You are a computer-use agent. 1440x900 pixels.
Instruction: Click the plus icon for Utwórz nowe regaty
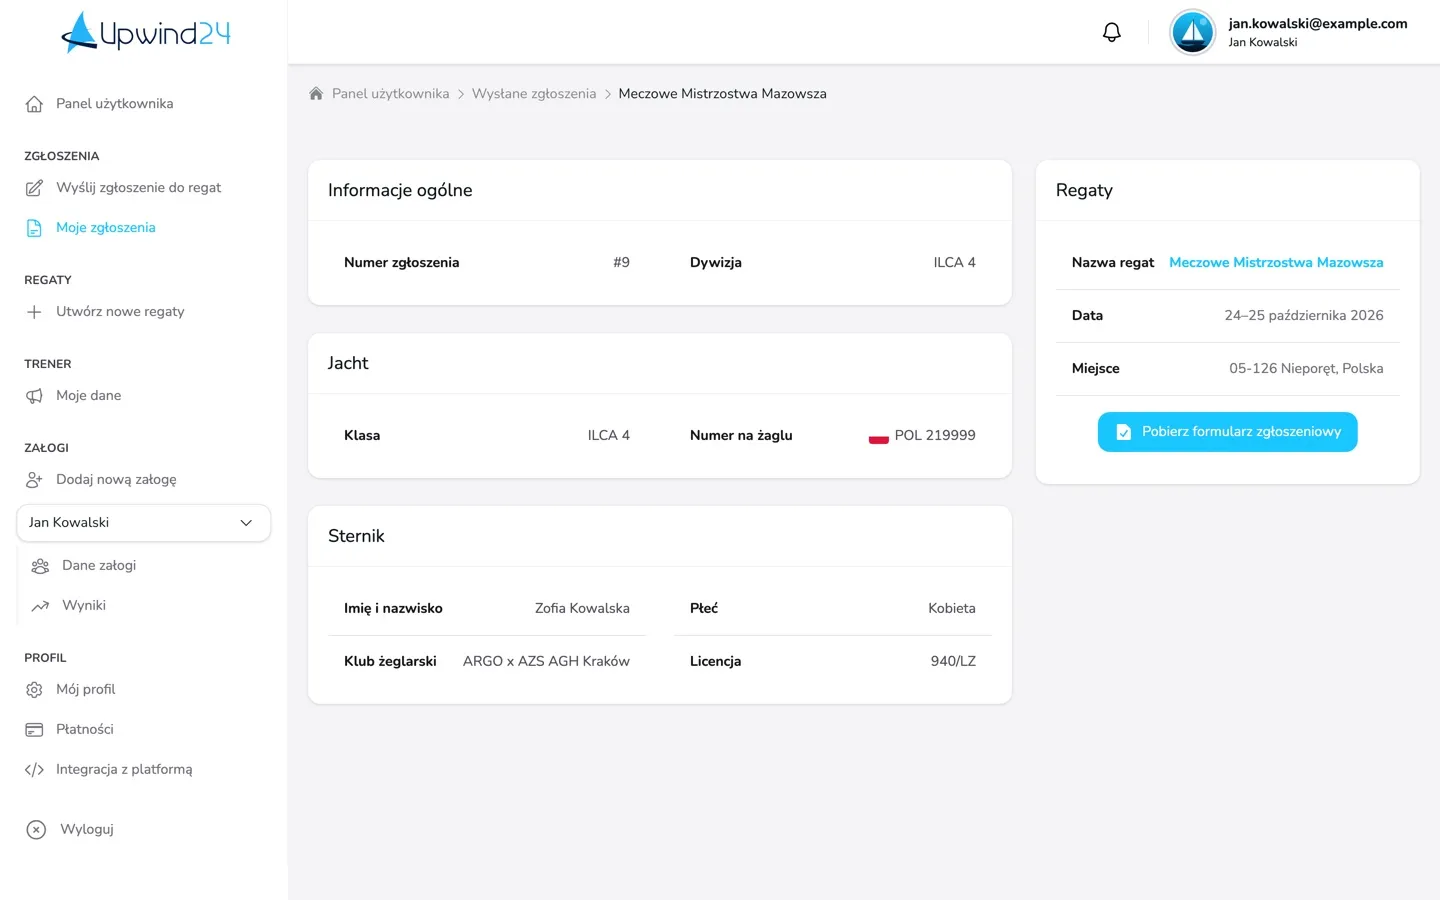(x=34, y=312)
